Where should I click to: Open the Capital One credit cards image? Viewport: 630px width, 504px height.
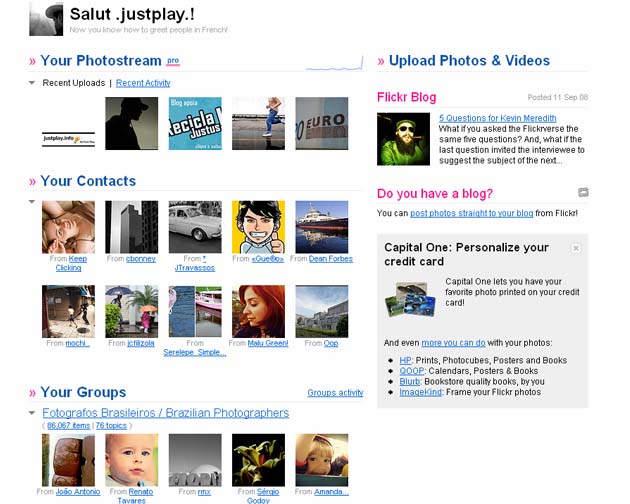tap(410, 299)
